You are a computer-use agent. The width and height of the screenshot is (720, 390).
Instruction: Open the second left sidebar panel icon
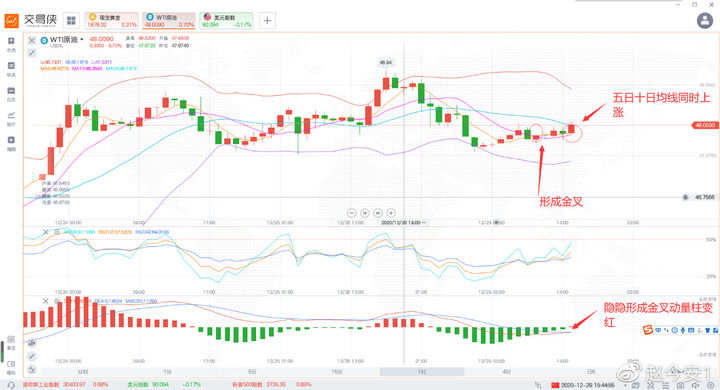click(x=11, y=66)
